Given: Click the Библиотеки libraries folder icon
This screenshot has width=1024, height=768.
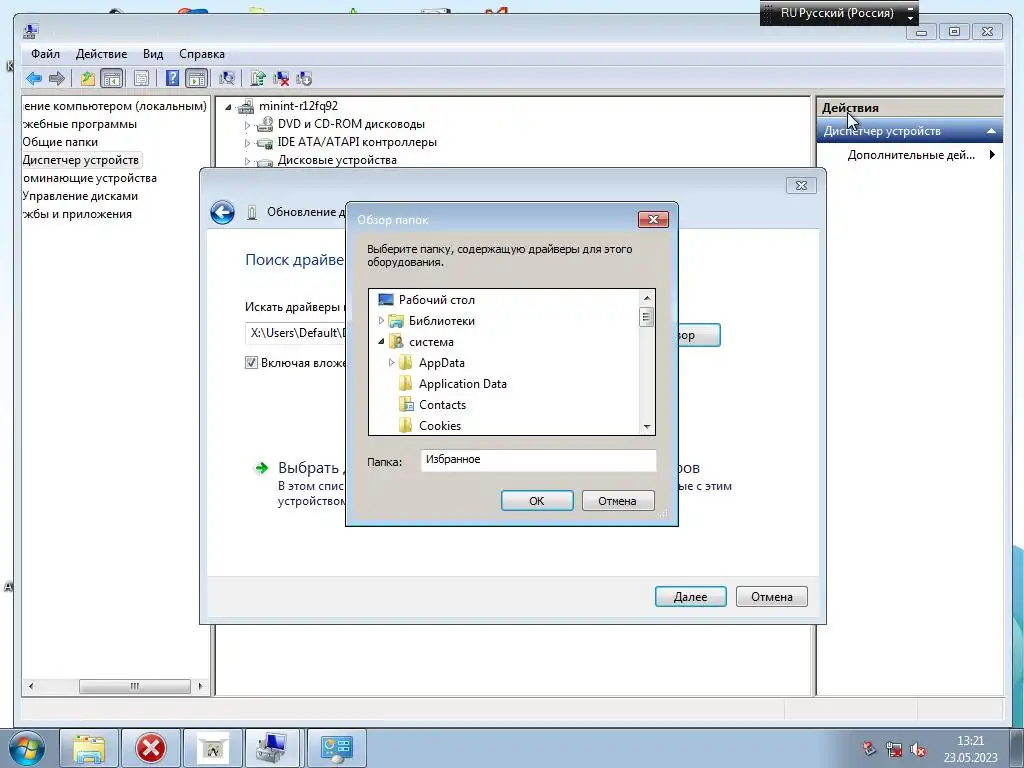Looking at the screenshot, I should [396, 321].
